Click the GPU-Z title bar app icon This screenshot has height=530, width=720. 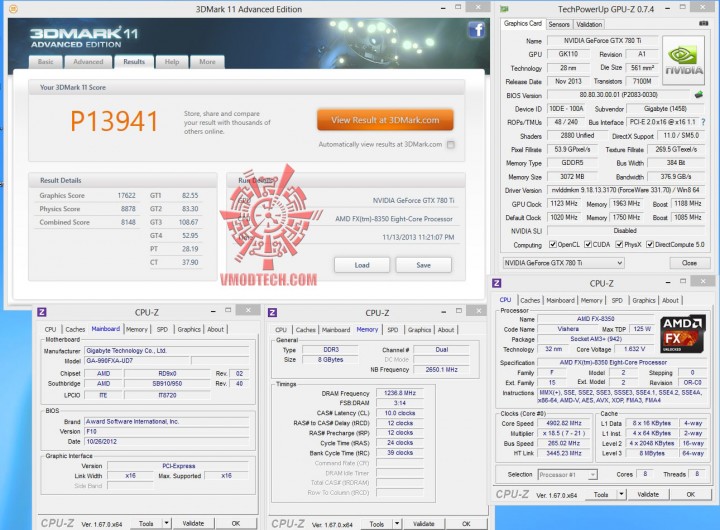tap(504, 9)
